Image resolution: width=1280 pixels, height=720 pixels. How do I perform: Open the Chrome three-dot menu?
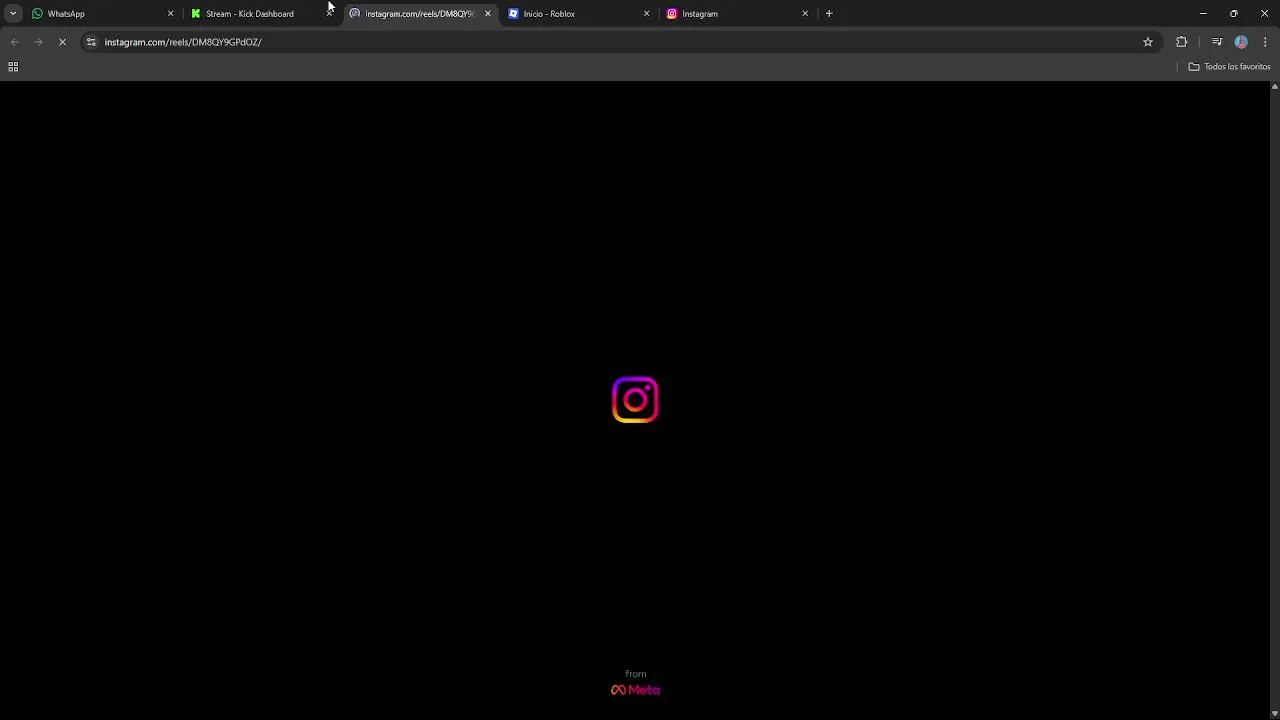tap(1265, 42)
